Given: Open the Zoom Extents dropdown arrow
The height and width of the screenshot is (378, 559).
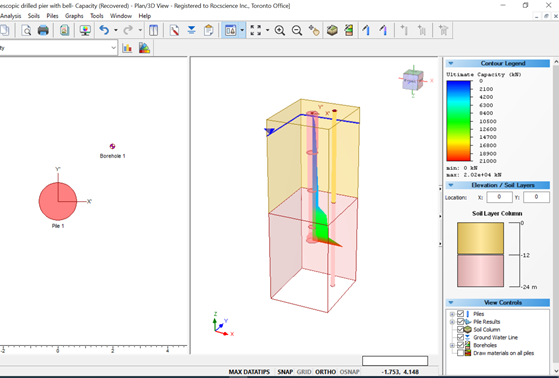Looking at the screenshot, I should [267, 30].
